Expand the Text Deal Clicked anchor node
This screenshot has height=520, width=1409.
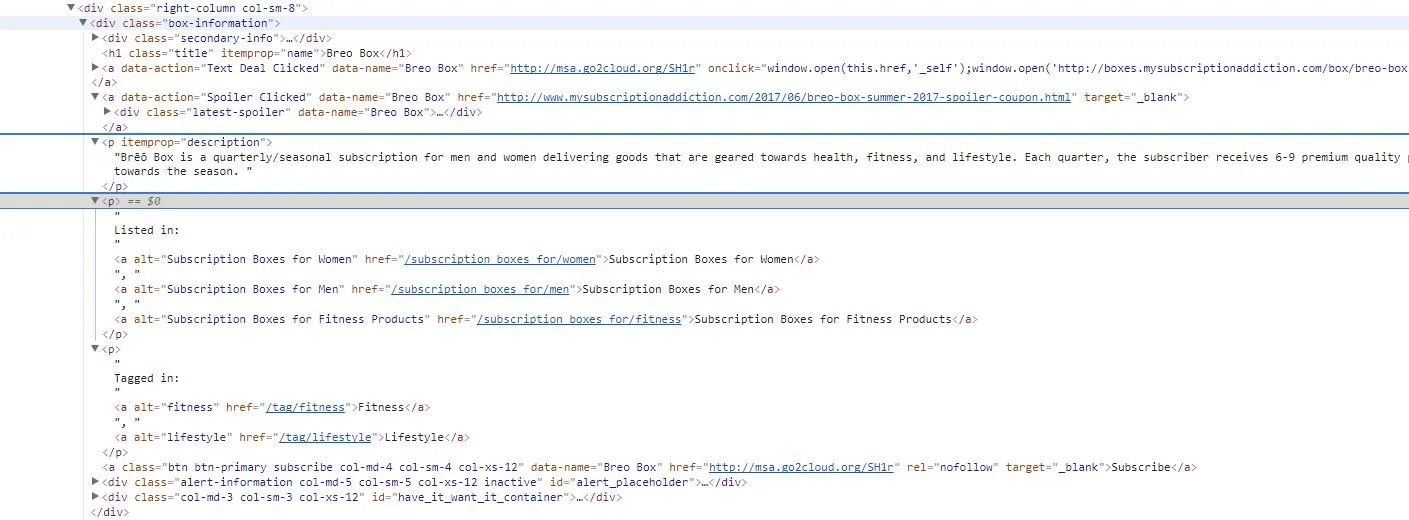[96, 68]
